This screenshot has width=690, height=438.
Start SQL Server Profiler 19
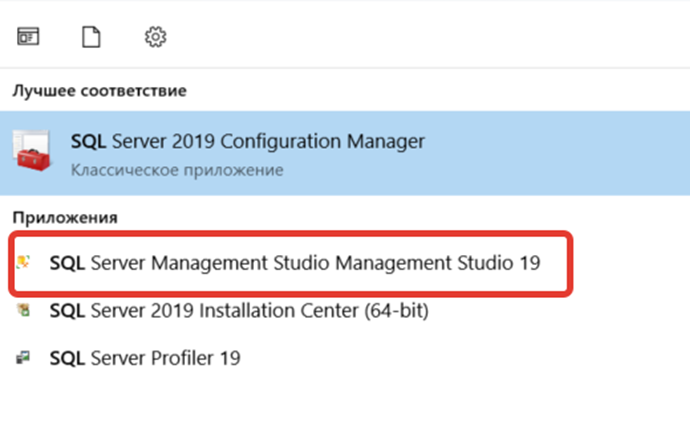point(144,357)
